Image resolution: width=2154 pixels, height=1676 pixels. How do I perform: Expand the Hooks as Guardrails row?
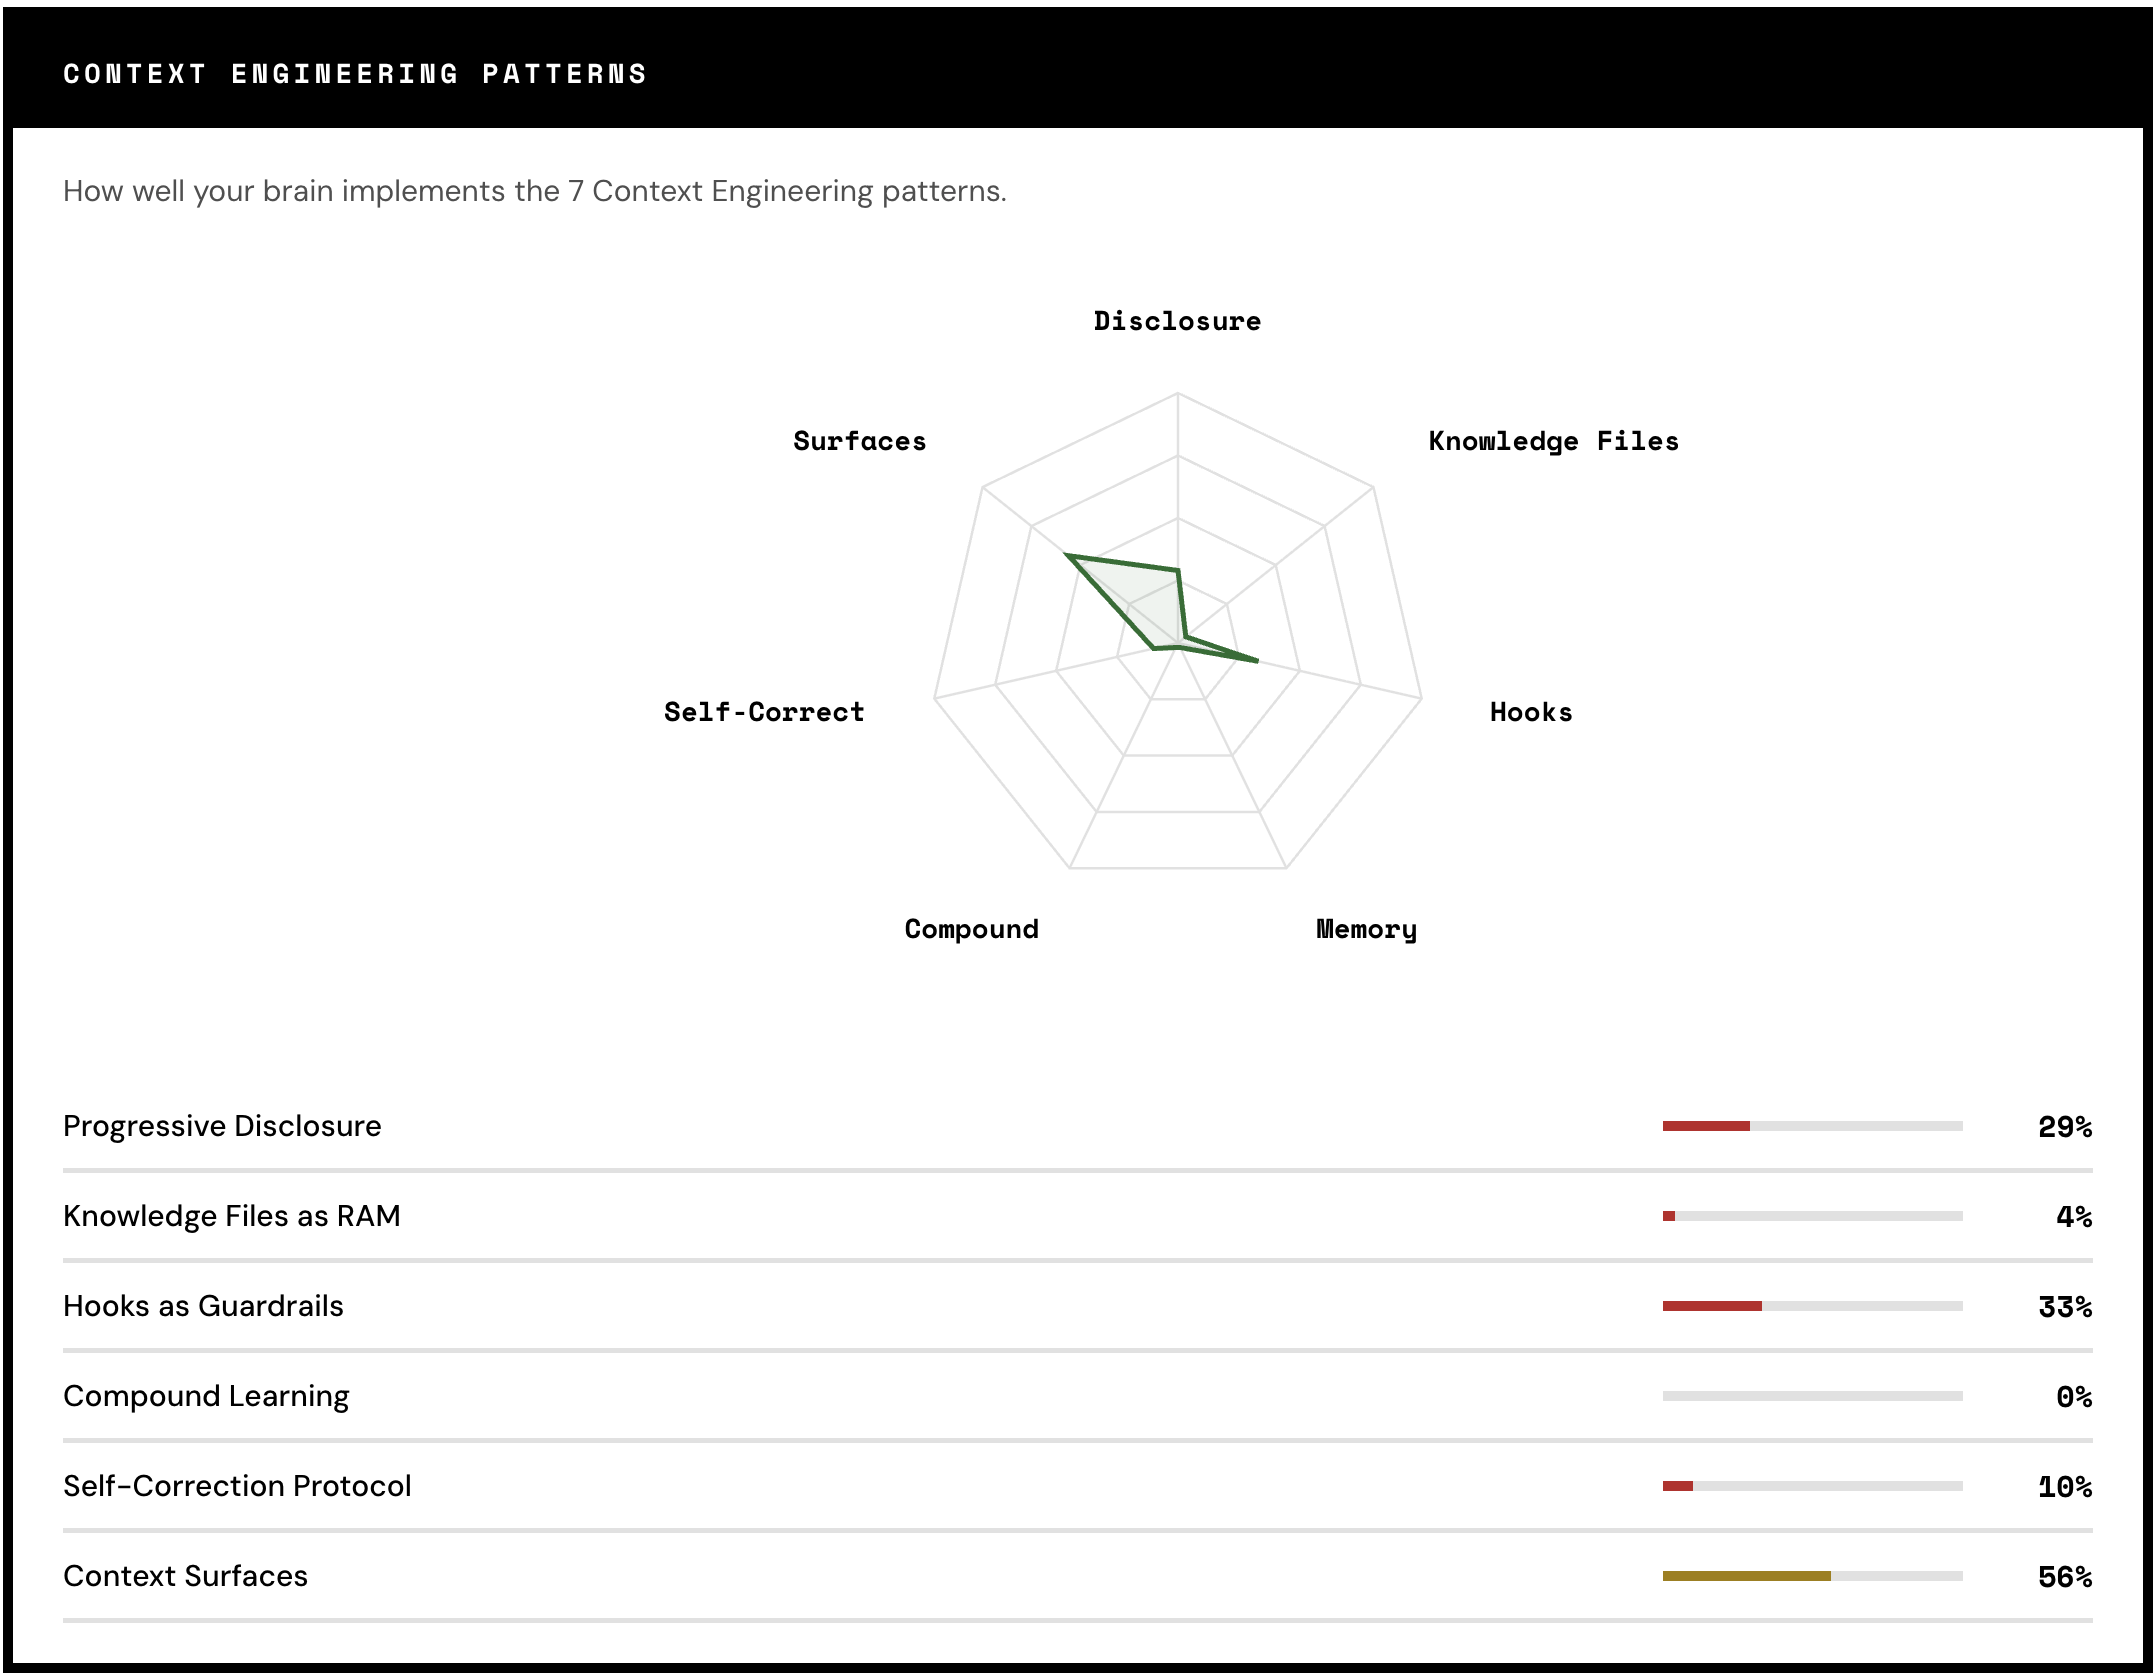click(203, 1305)
